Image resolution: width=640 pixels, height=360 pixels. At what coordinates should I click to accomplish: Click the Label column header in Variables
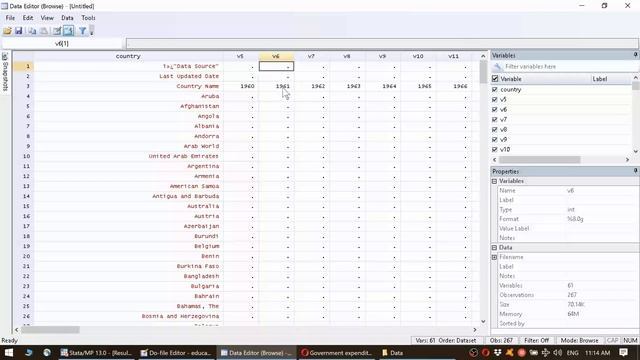point(611,79)
